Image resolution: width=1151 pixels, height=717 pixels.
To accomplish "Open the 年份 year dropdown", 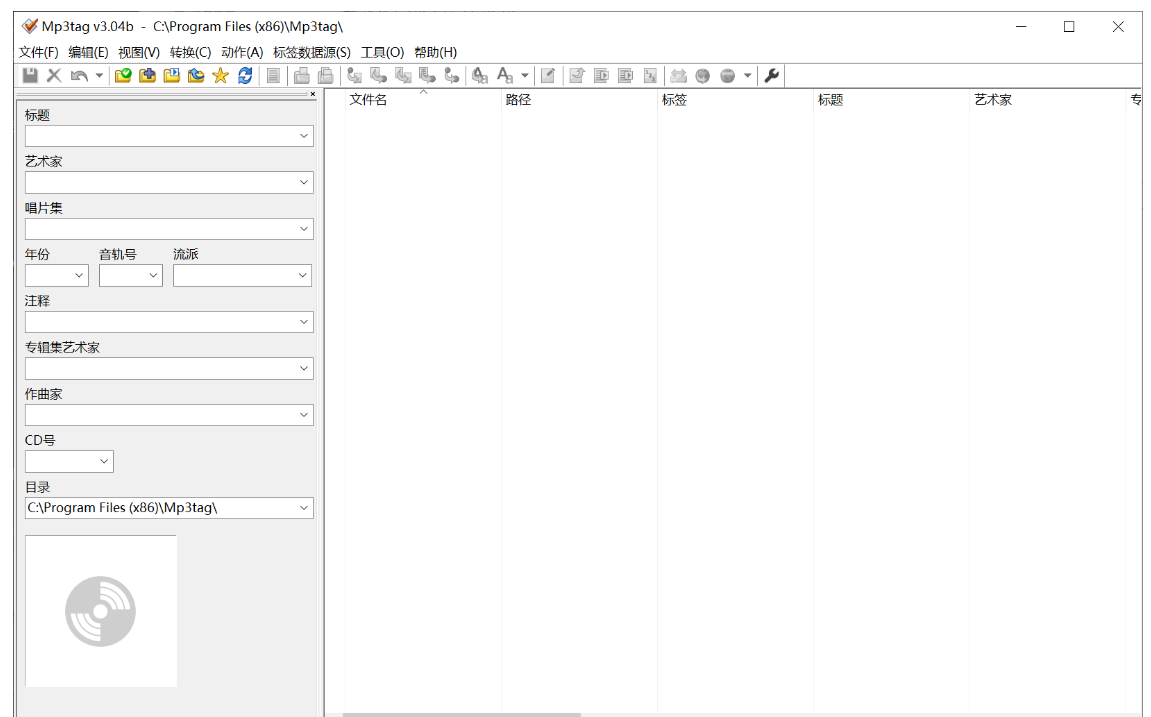I will (x=79, y=276).
